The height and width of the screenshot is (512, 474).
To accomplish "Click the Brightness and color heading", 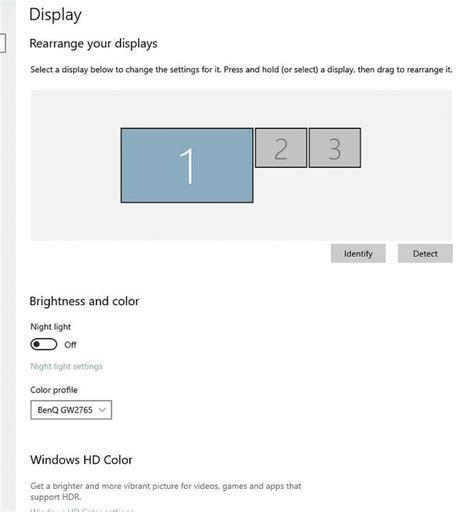I will pyautogui.click(x=84, y=301).
